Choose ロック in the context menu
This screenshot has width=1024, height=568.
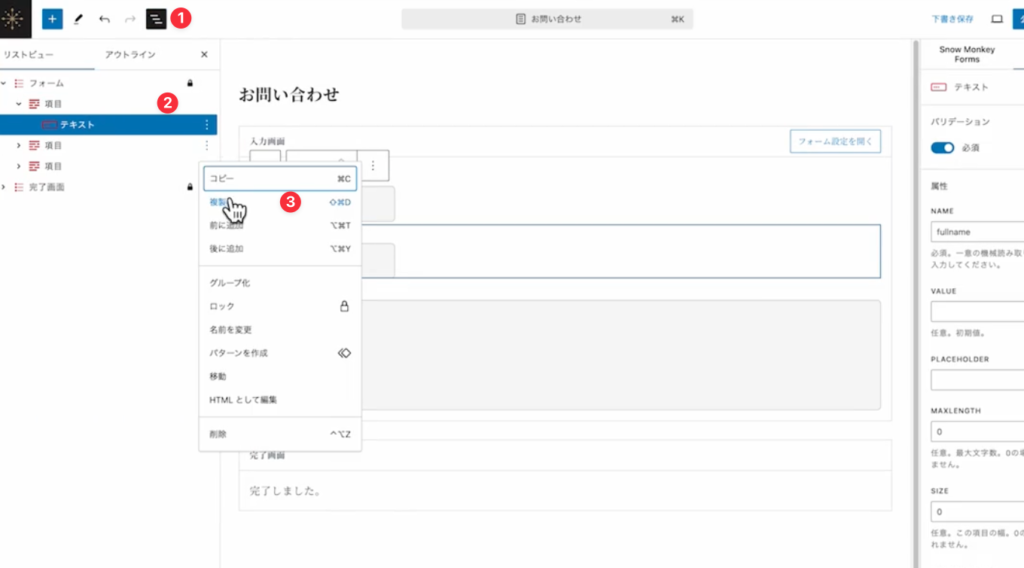click(222, 306)
